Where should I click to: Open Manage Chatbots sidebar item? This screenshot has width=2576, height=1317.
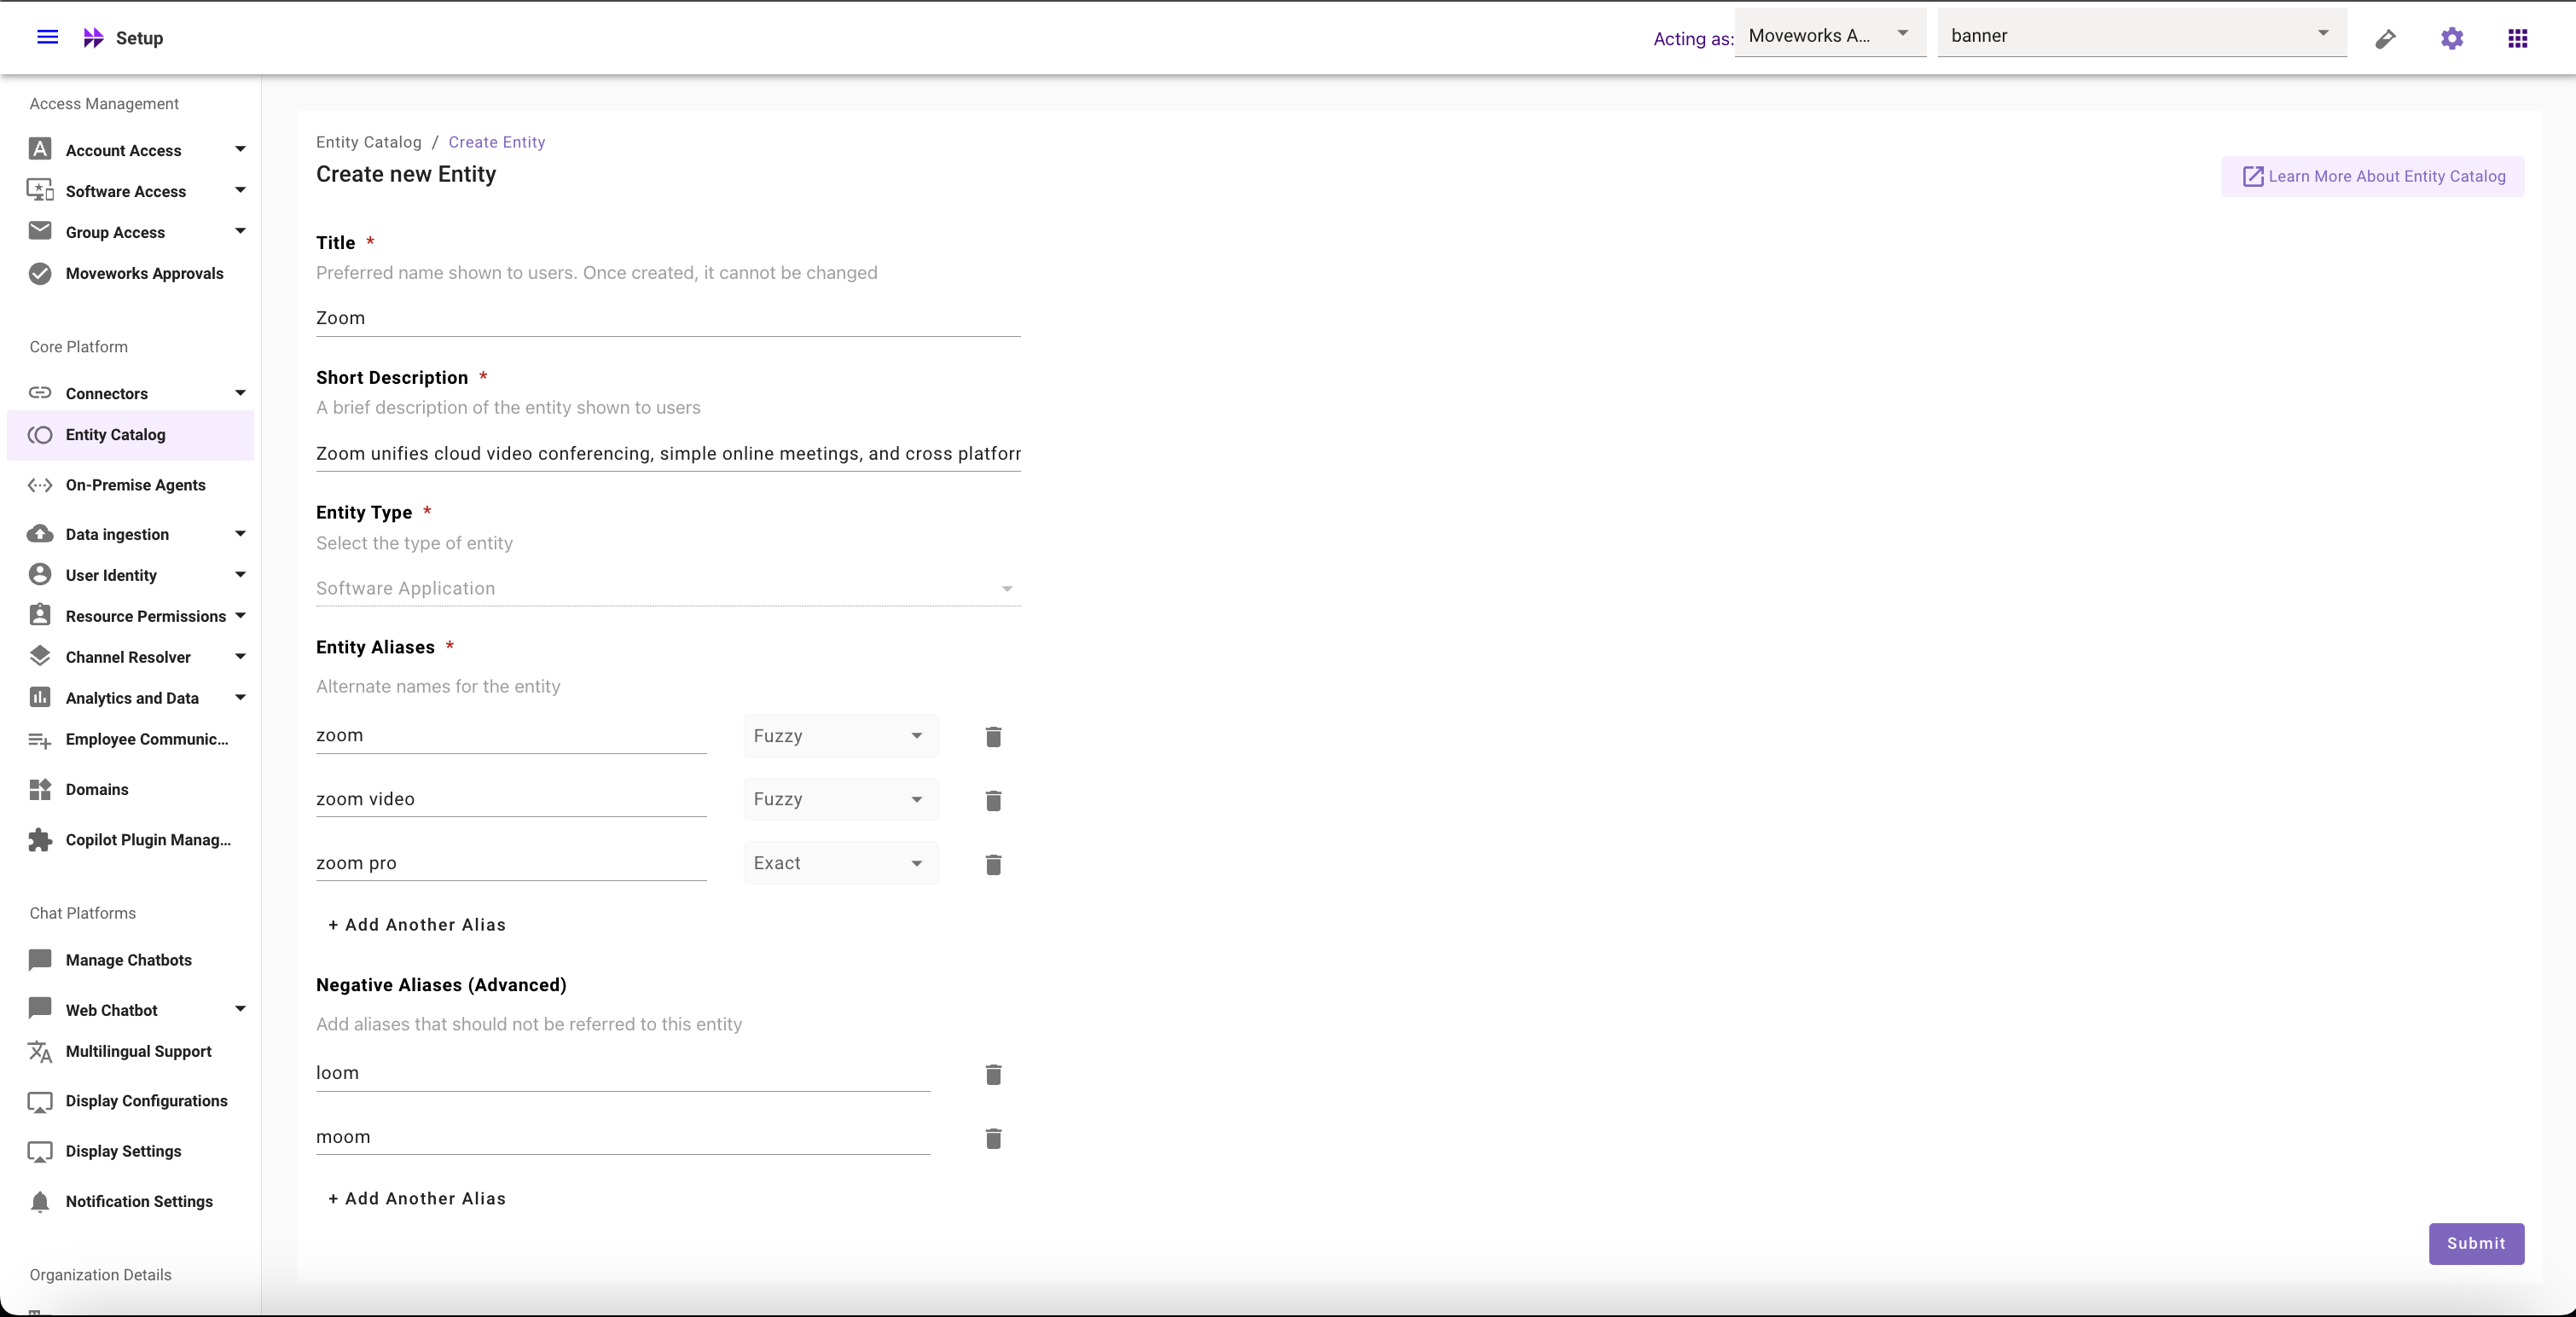pyautogui.click(x=128, y=960)
